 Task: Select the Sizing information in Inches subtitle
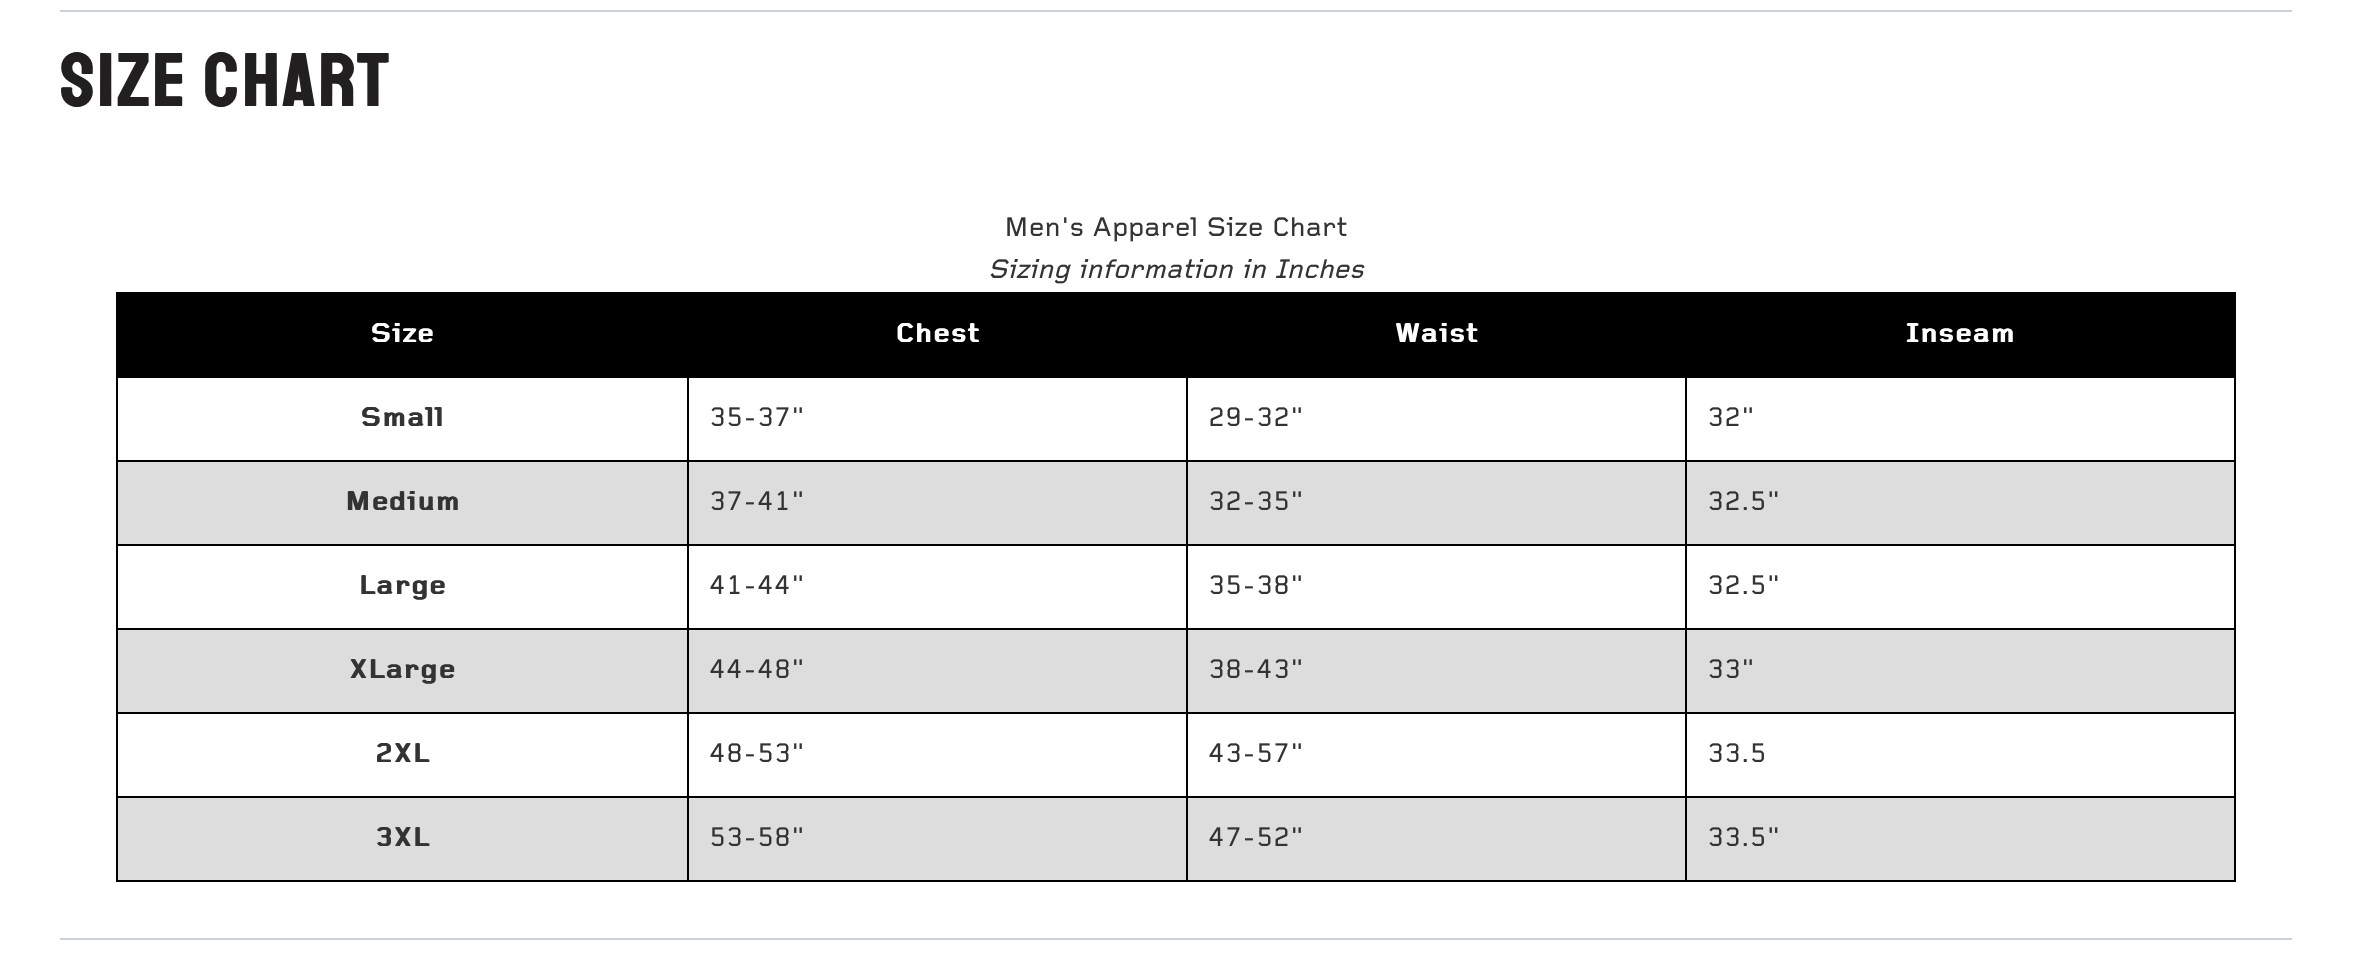(x=1175, y=269)
